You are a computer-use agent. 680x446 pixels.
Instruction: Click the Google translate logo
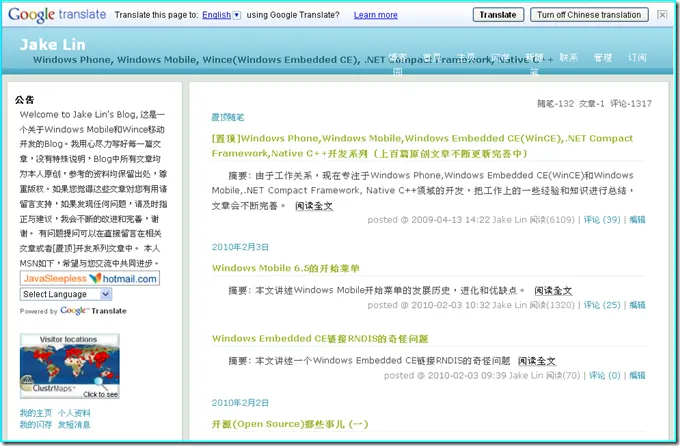pyautogui.click(x=57, y=14)
